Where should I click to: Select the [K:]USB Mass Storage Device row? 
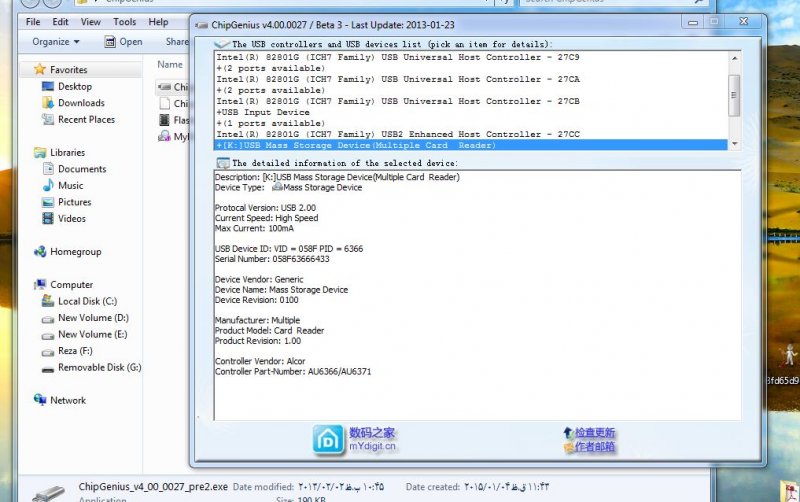point(470,145)
